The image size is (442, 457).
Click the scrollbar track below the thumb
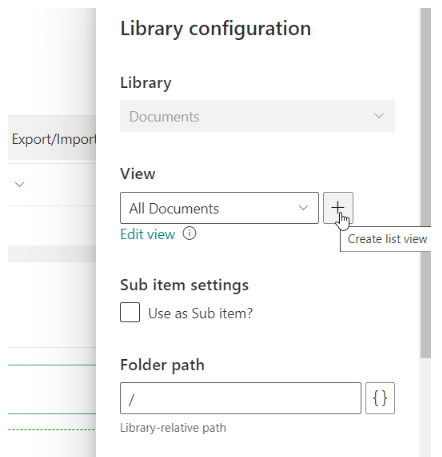click(x=425, y=407)
